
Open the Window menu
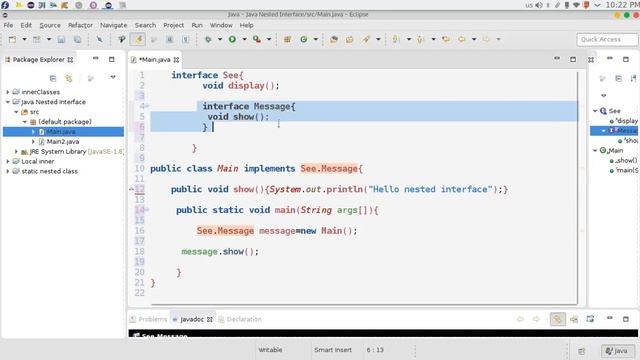pyautogui.click(x=221, y=25)
